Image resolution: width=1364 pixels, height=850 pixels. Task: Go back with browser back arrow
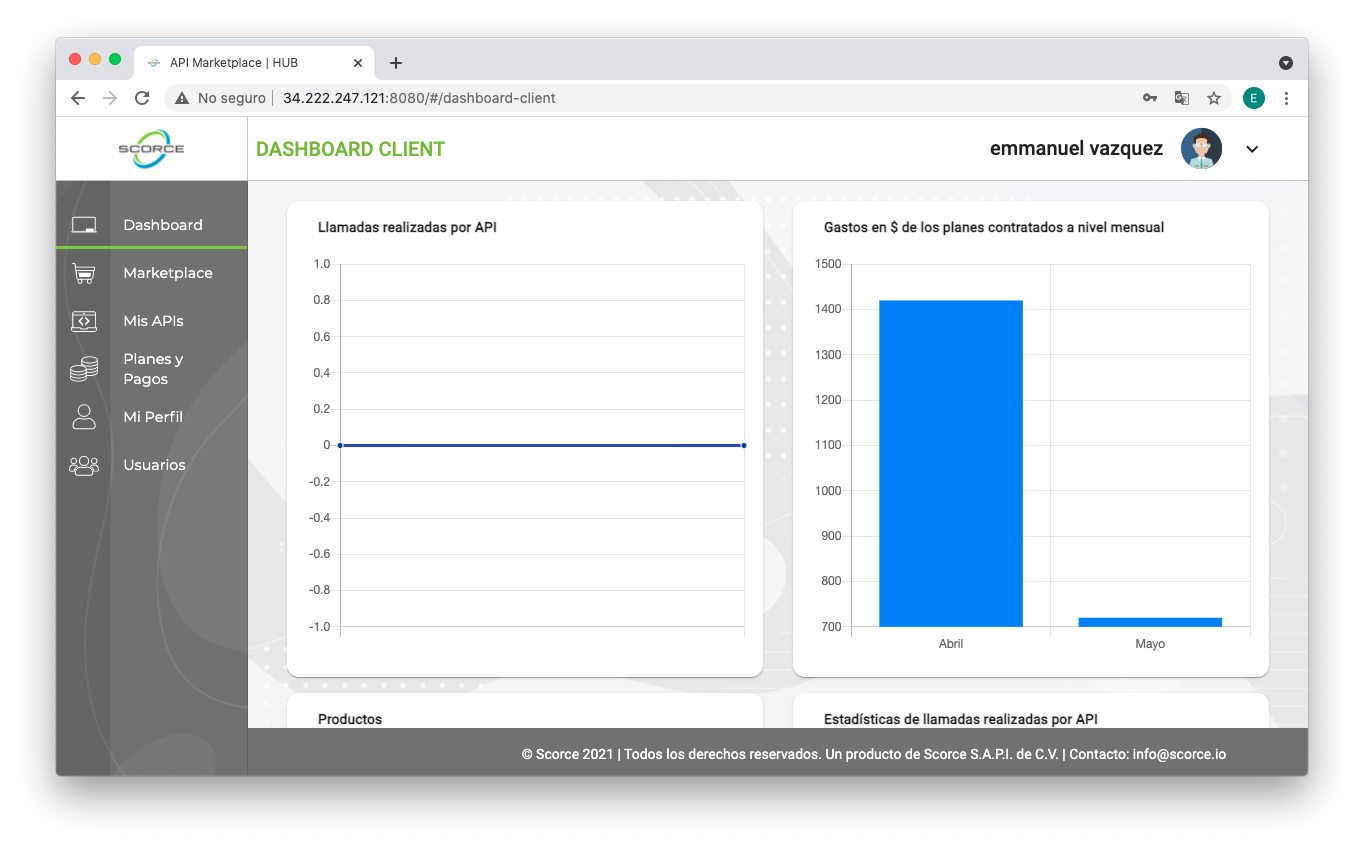pos(78,98)
